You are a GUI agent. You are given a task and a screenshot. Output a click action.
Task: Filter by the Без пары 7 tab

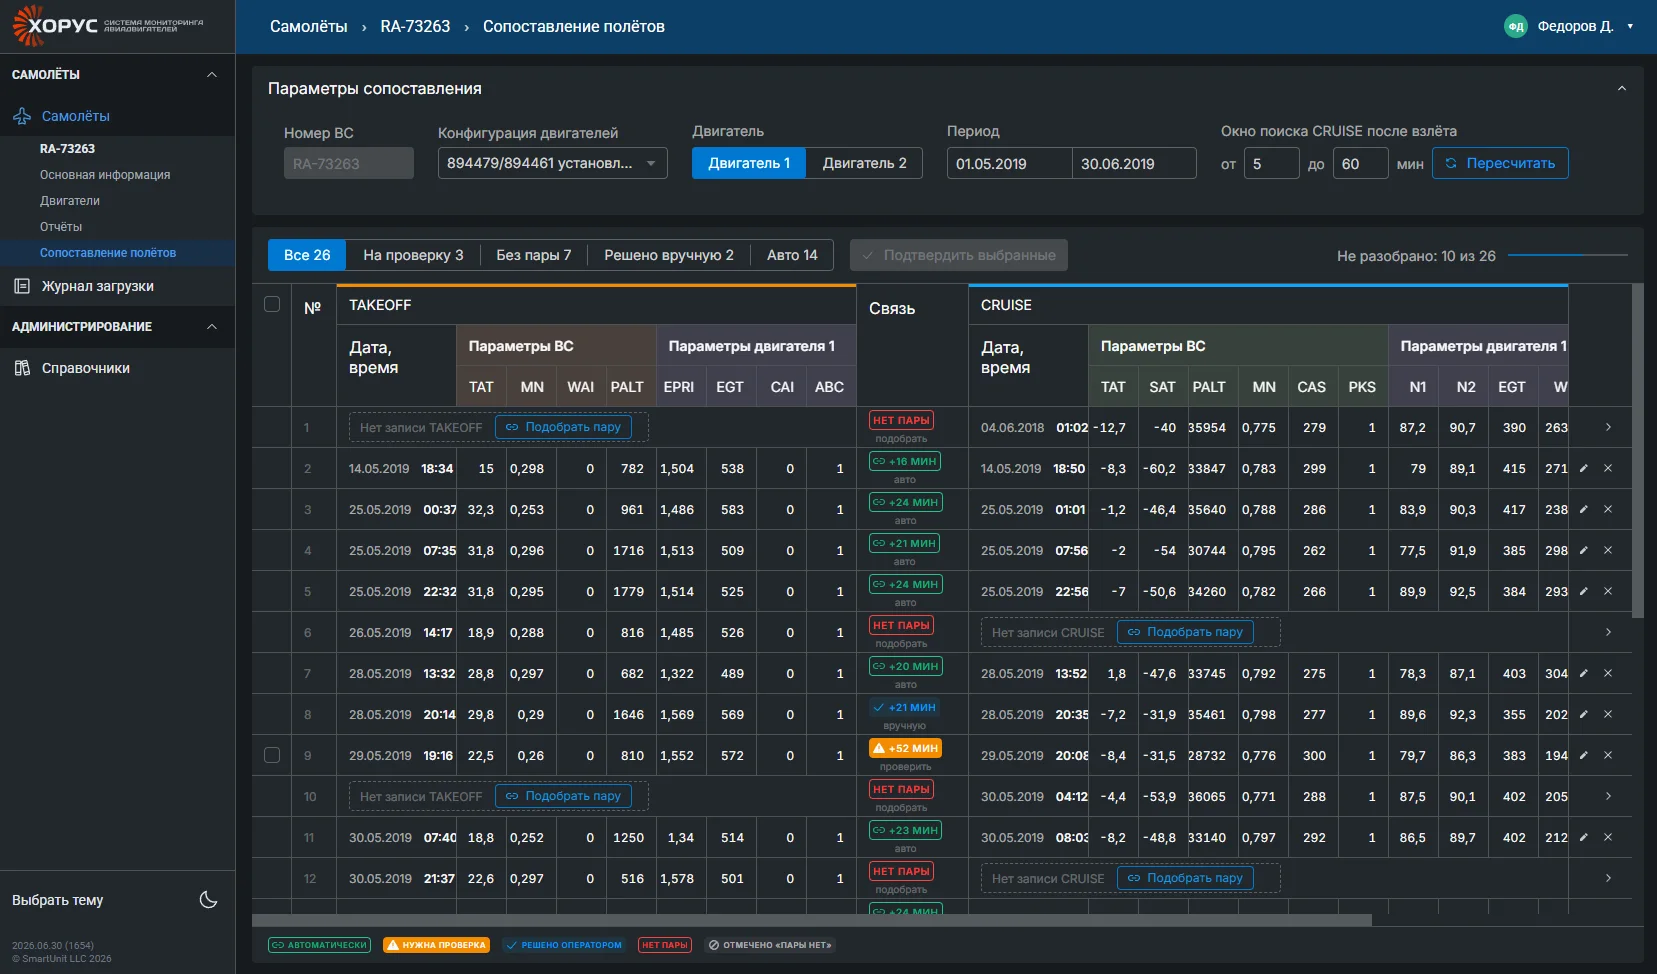tap(534, 255)
